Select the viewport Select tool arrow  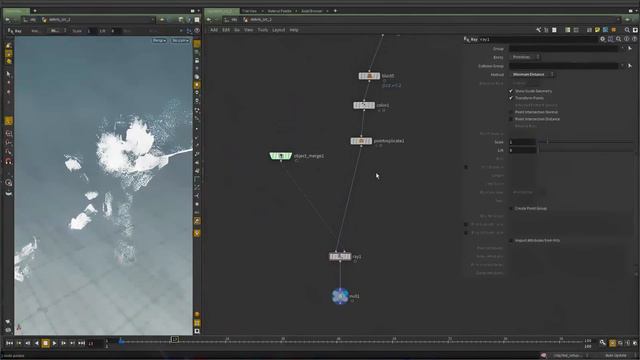[8, 74]
